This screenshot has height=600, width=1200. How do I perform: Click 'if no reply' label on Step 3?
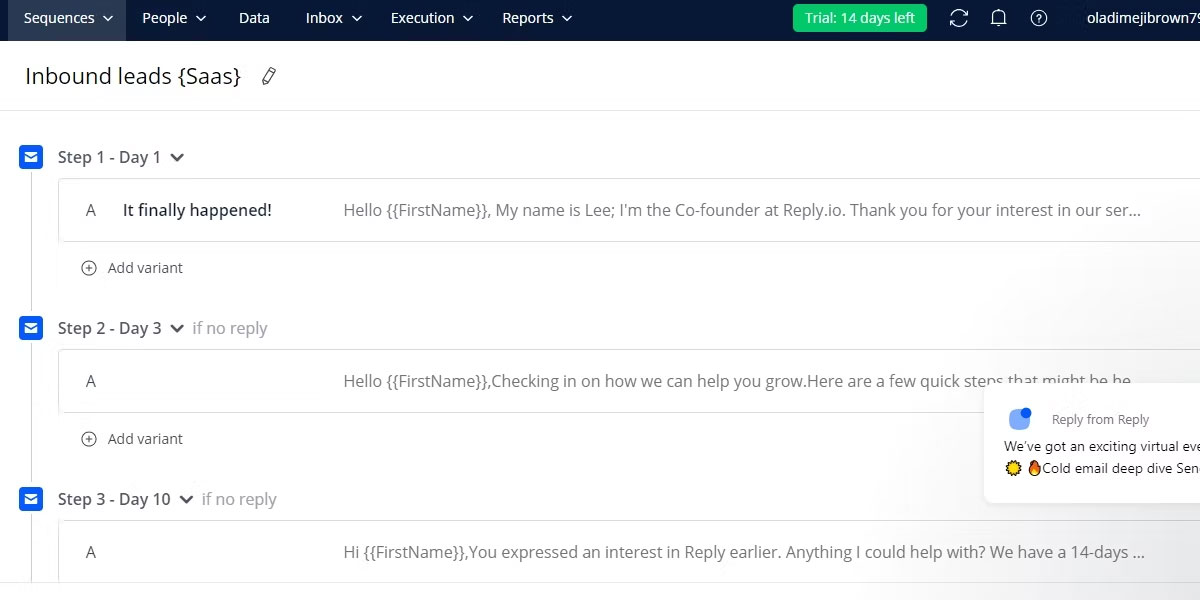point(239,499)
